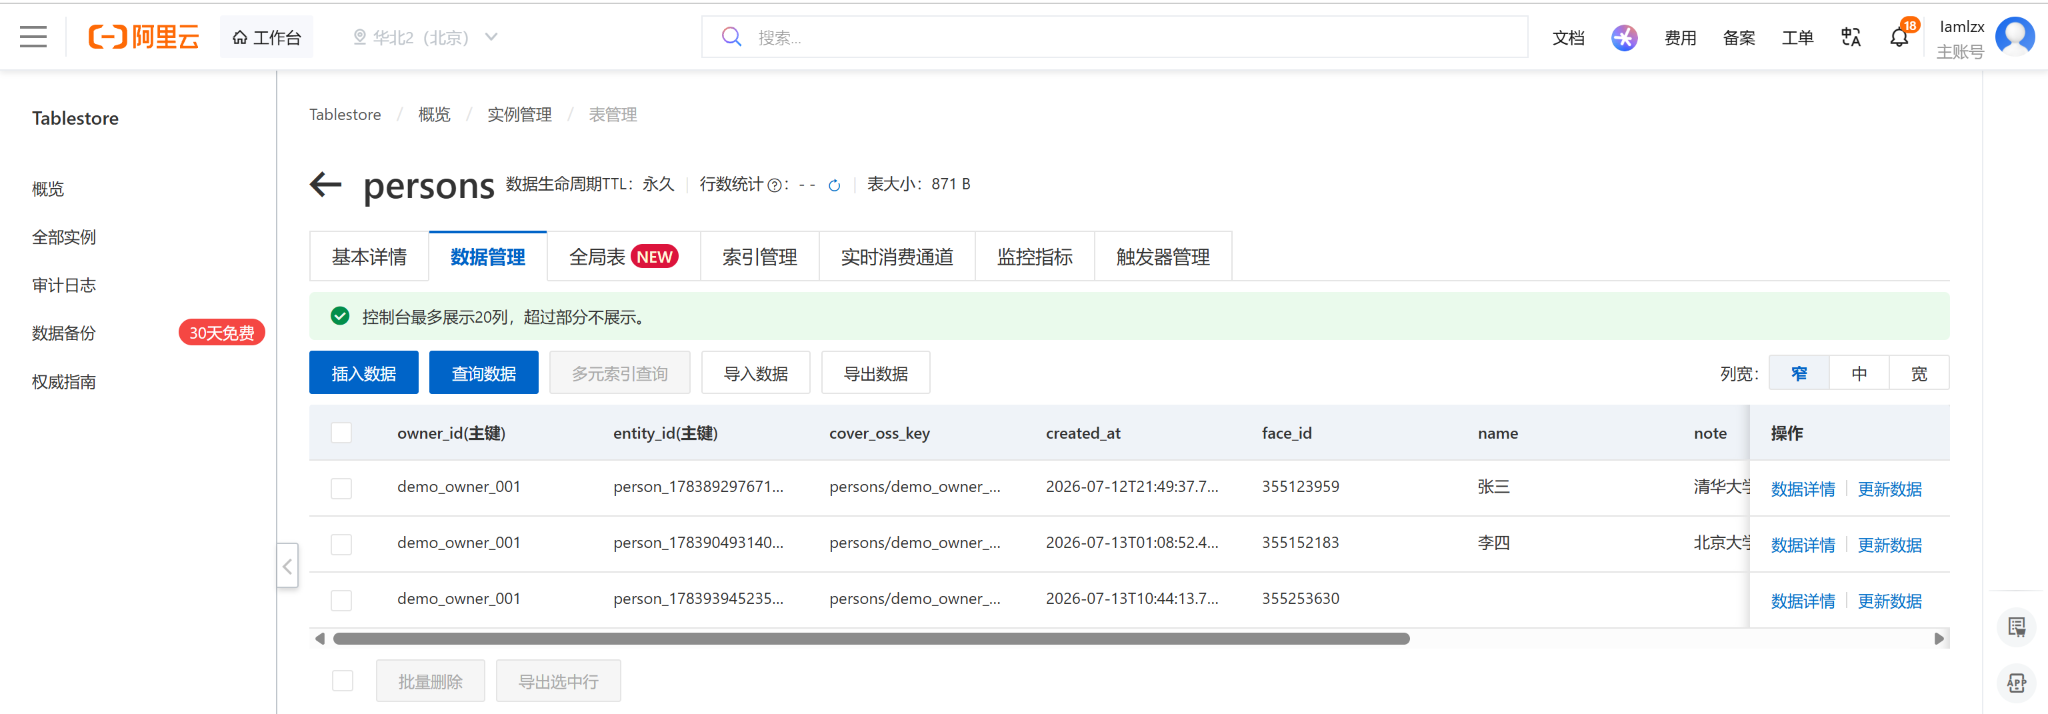Click the name cell 张三
The image size is (2048, 714).
pos(1494,487)
